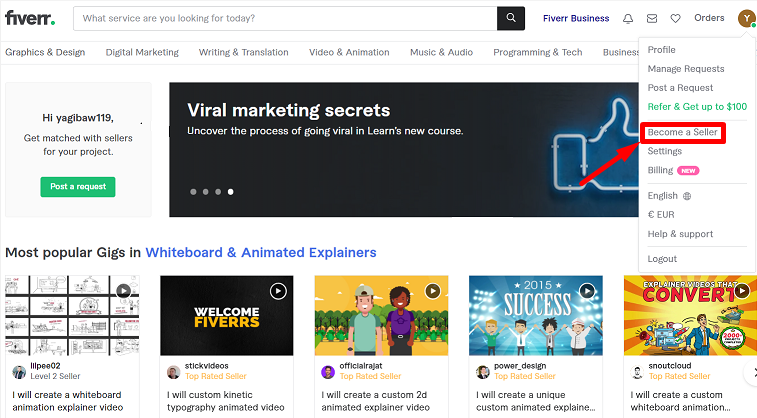This screenshot has width=757, height=418.
Task: Play the snoutcloud gig video
Action: 742,291
